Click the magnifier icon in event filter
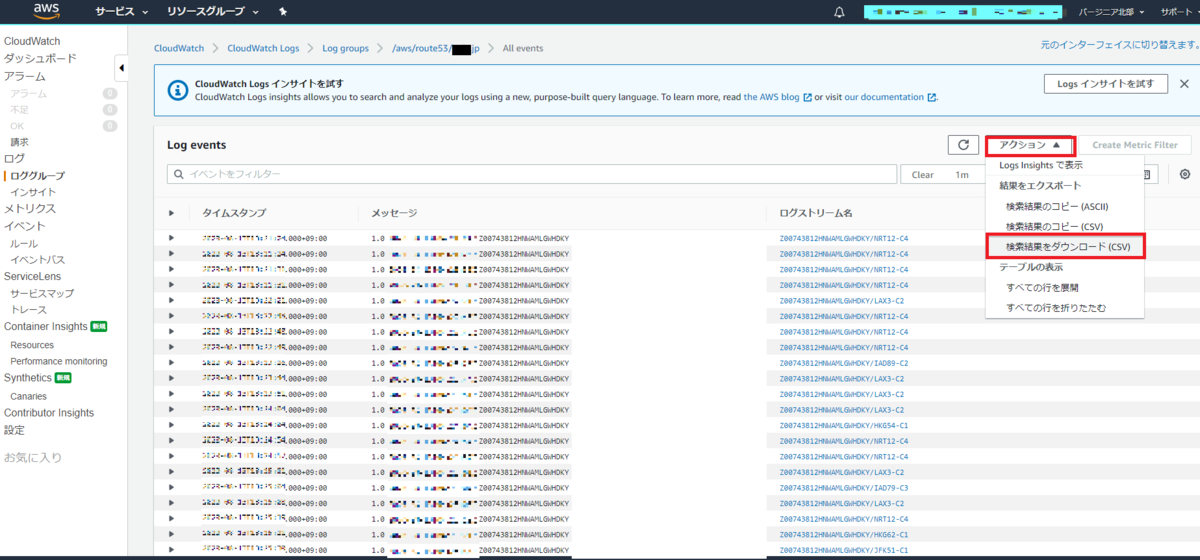1200x560 pixels. pos(179,174)
